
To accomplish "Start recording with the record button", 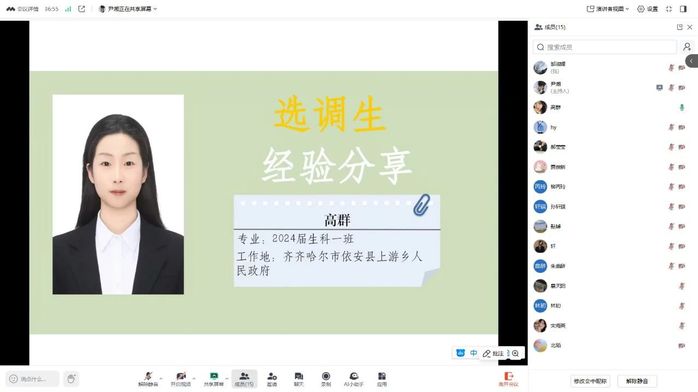I will (x=326, y=379).
